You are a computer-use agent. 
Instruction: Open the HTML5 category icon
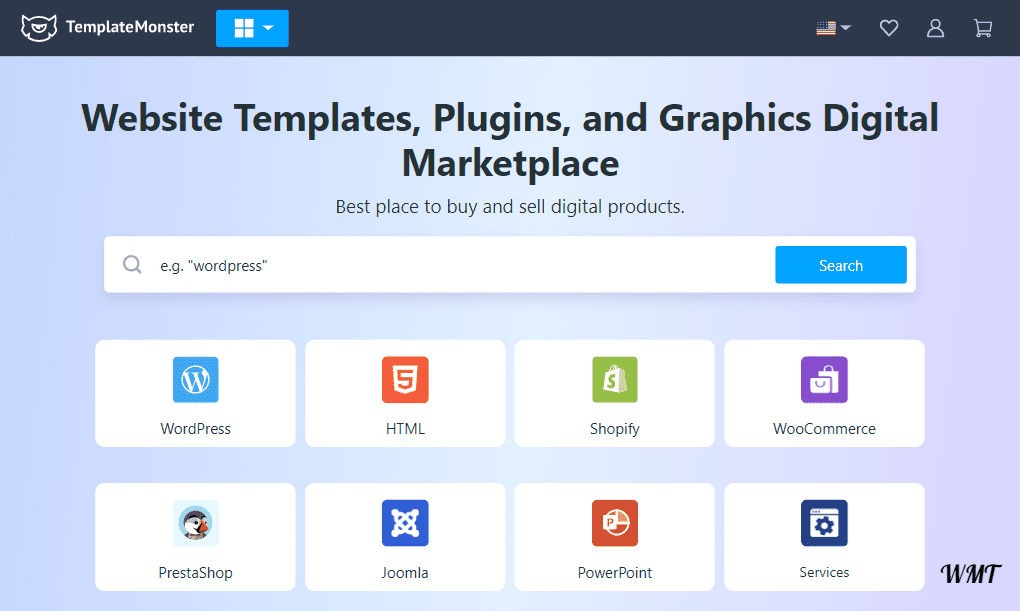pyautogui.click(x=405, y=379)
